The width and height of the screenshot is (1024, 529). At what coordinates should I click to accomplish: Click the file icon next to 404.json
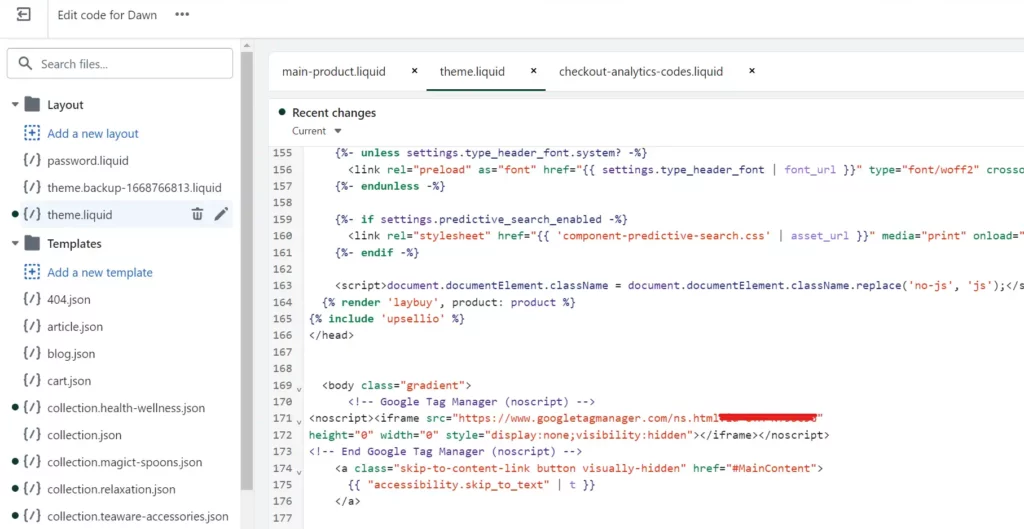click(32, 299)
